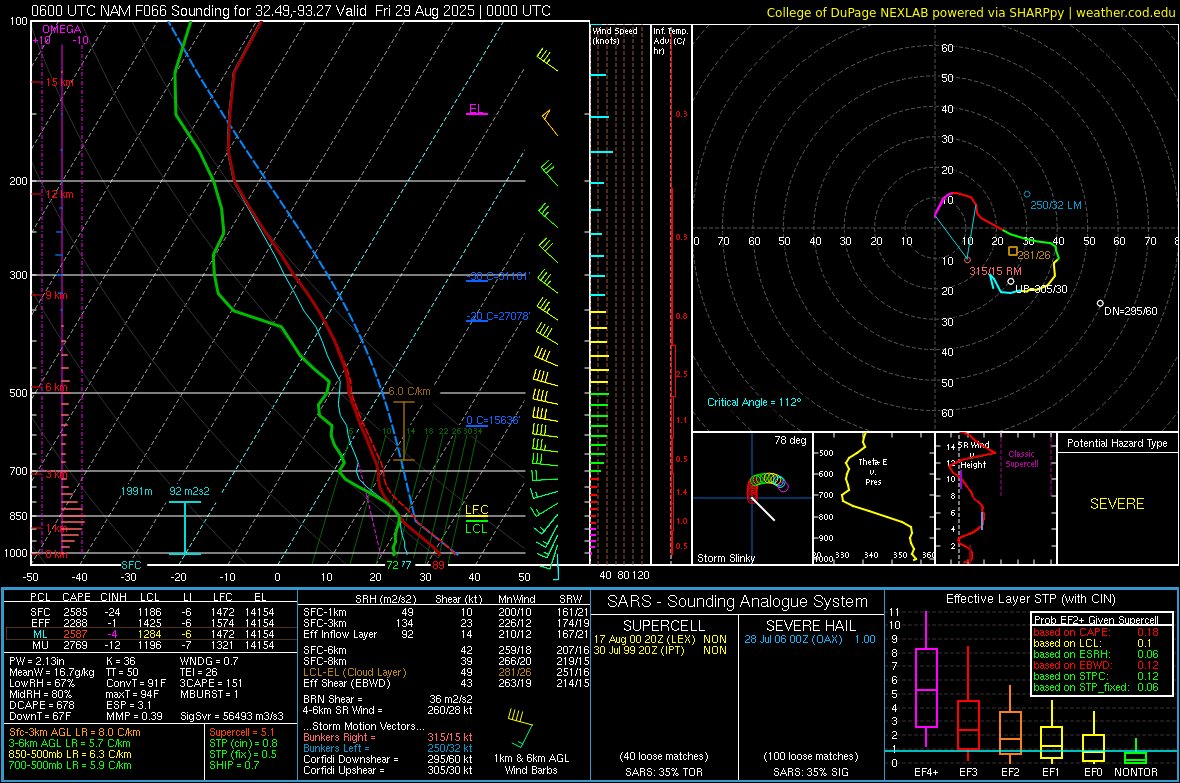
Task: Click the 'Effective Layer STP (with CIN)' title
Action: coord(1030,599)
